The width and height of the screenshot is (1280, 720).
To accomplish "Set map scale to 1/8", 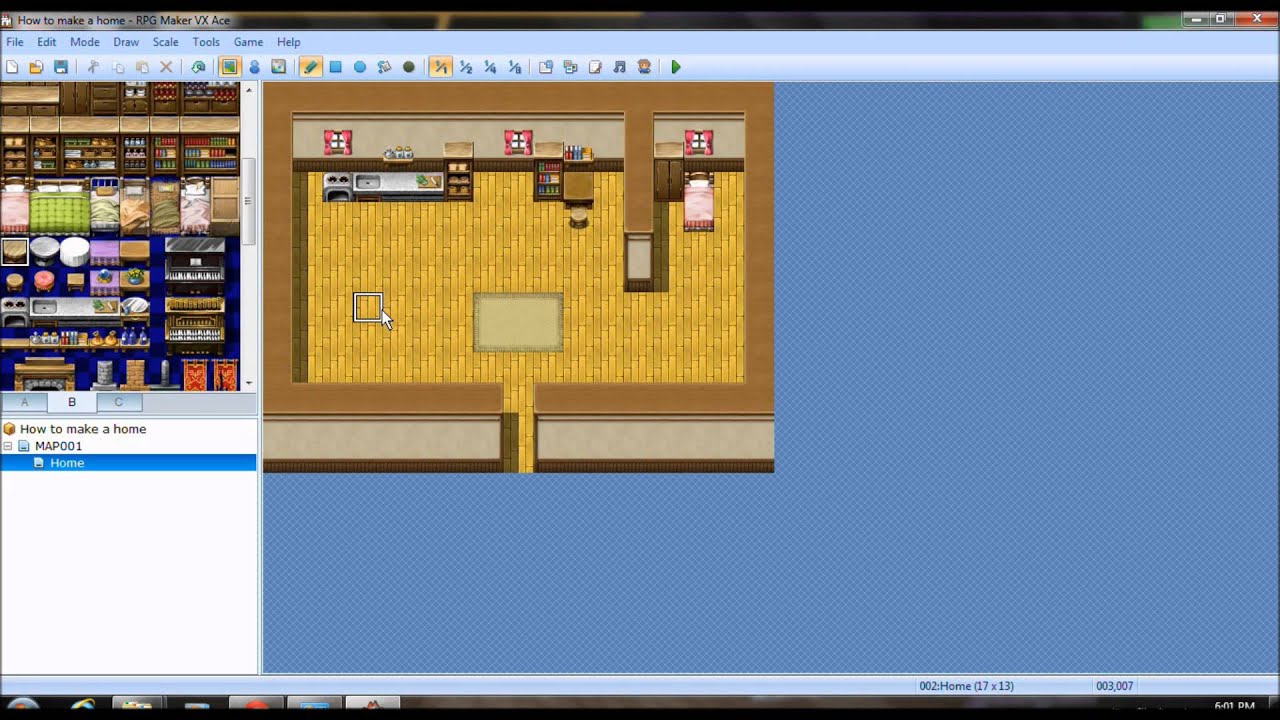I will (515, 67).
